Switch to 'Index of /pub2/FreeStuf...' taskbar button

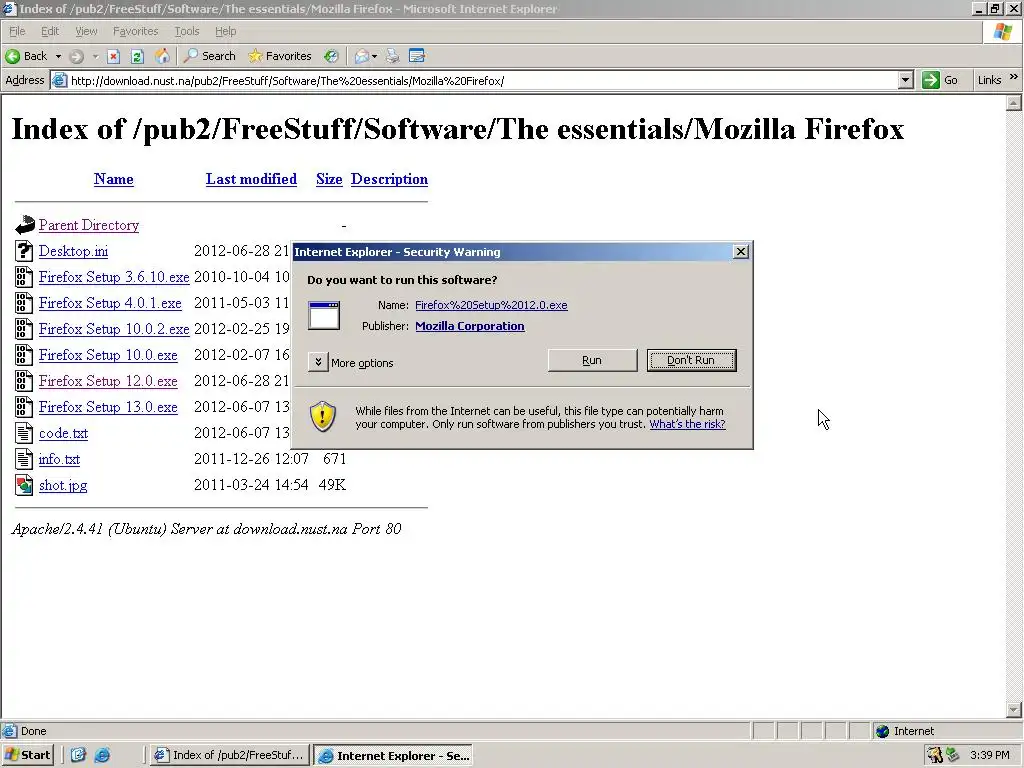click(228, 755)
